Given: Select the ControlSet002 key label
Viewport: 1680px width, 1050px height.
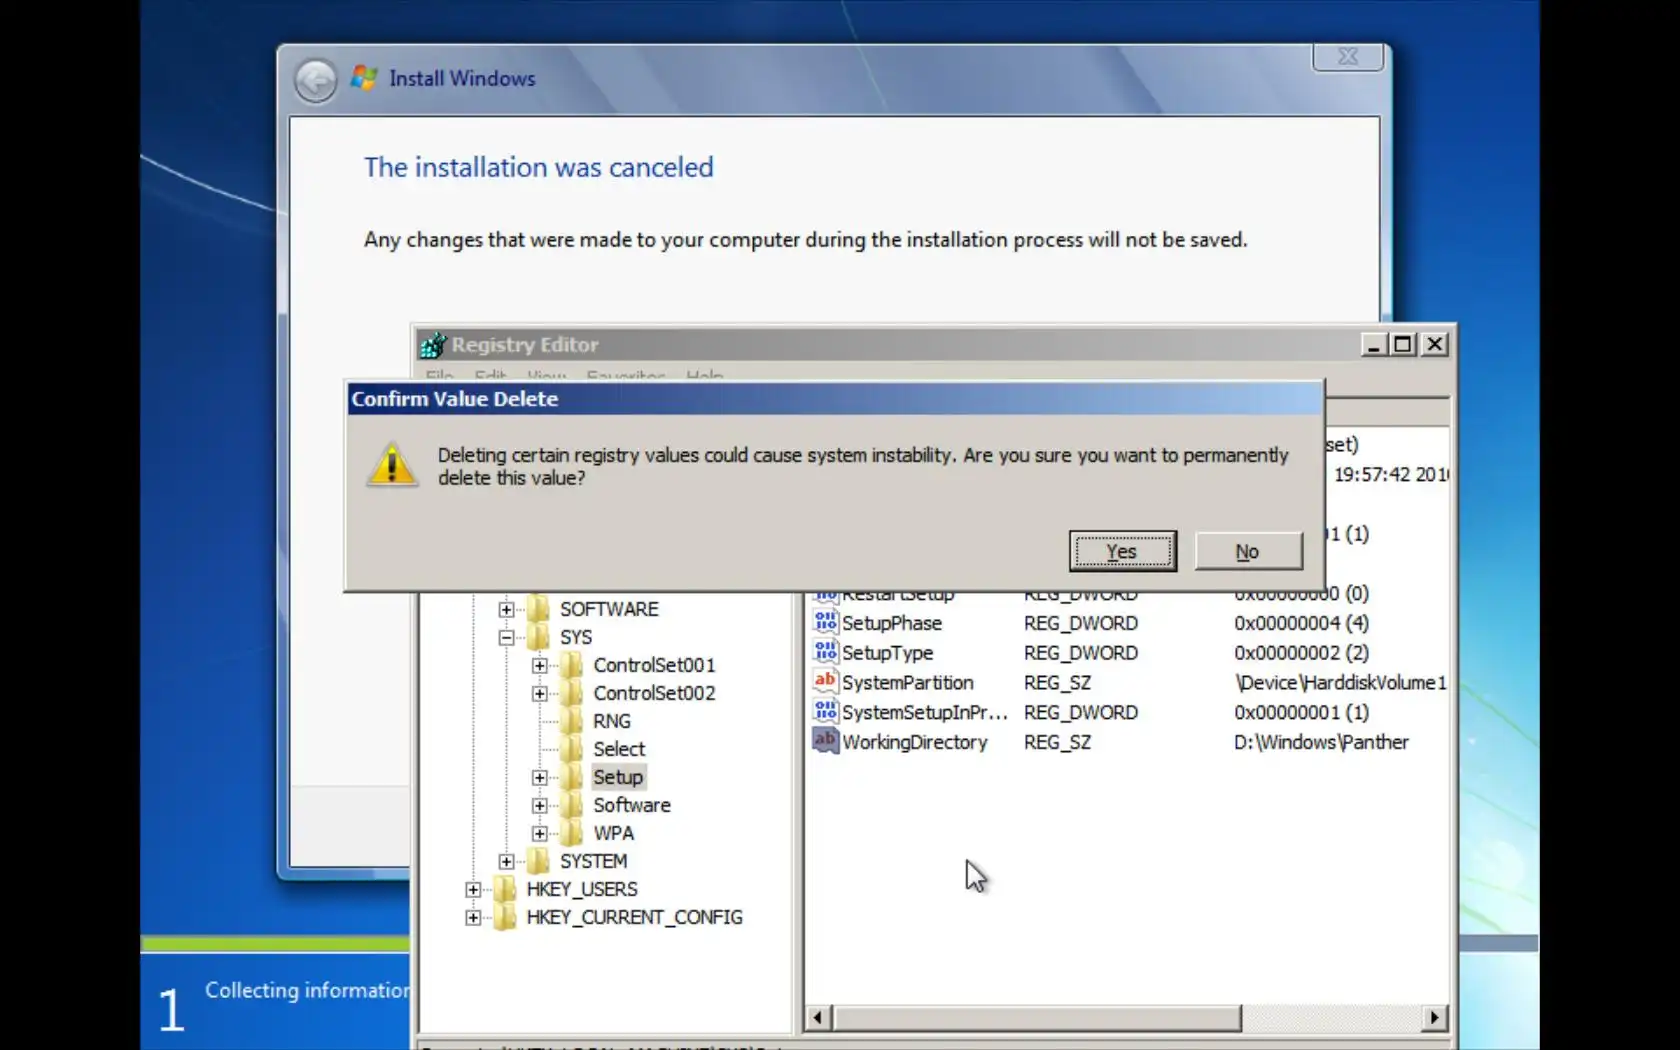Looking at the screenshot, I should click(654, 693).
